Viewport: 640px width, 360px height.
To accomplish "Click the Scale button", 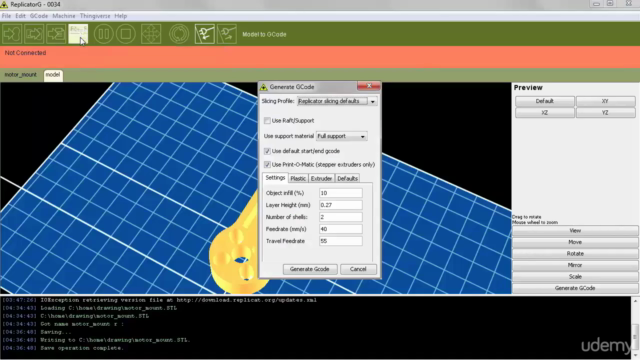I will pos(575,276).
